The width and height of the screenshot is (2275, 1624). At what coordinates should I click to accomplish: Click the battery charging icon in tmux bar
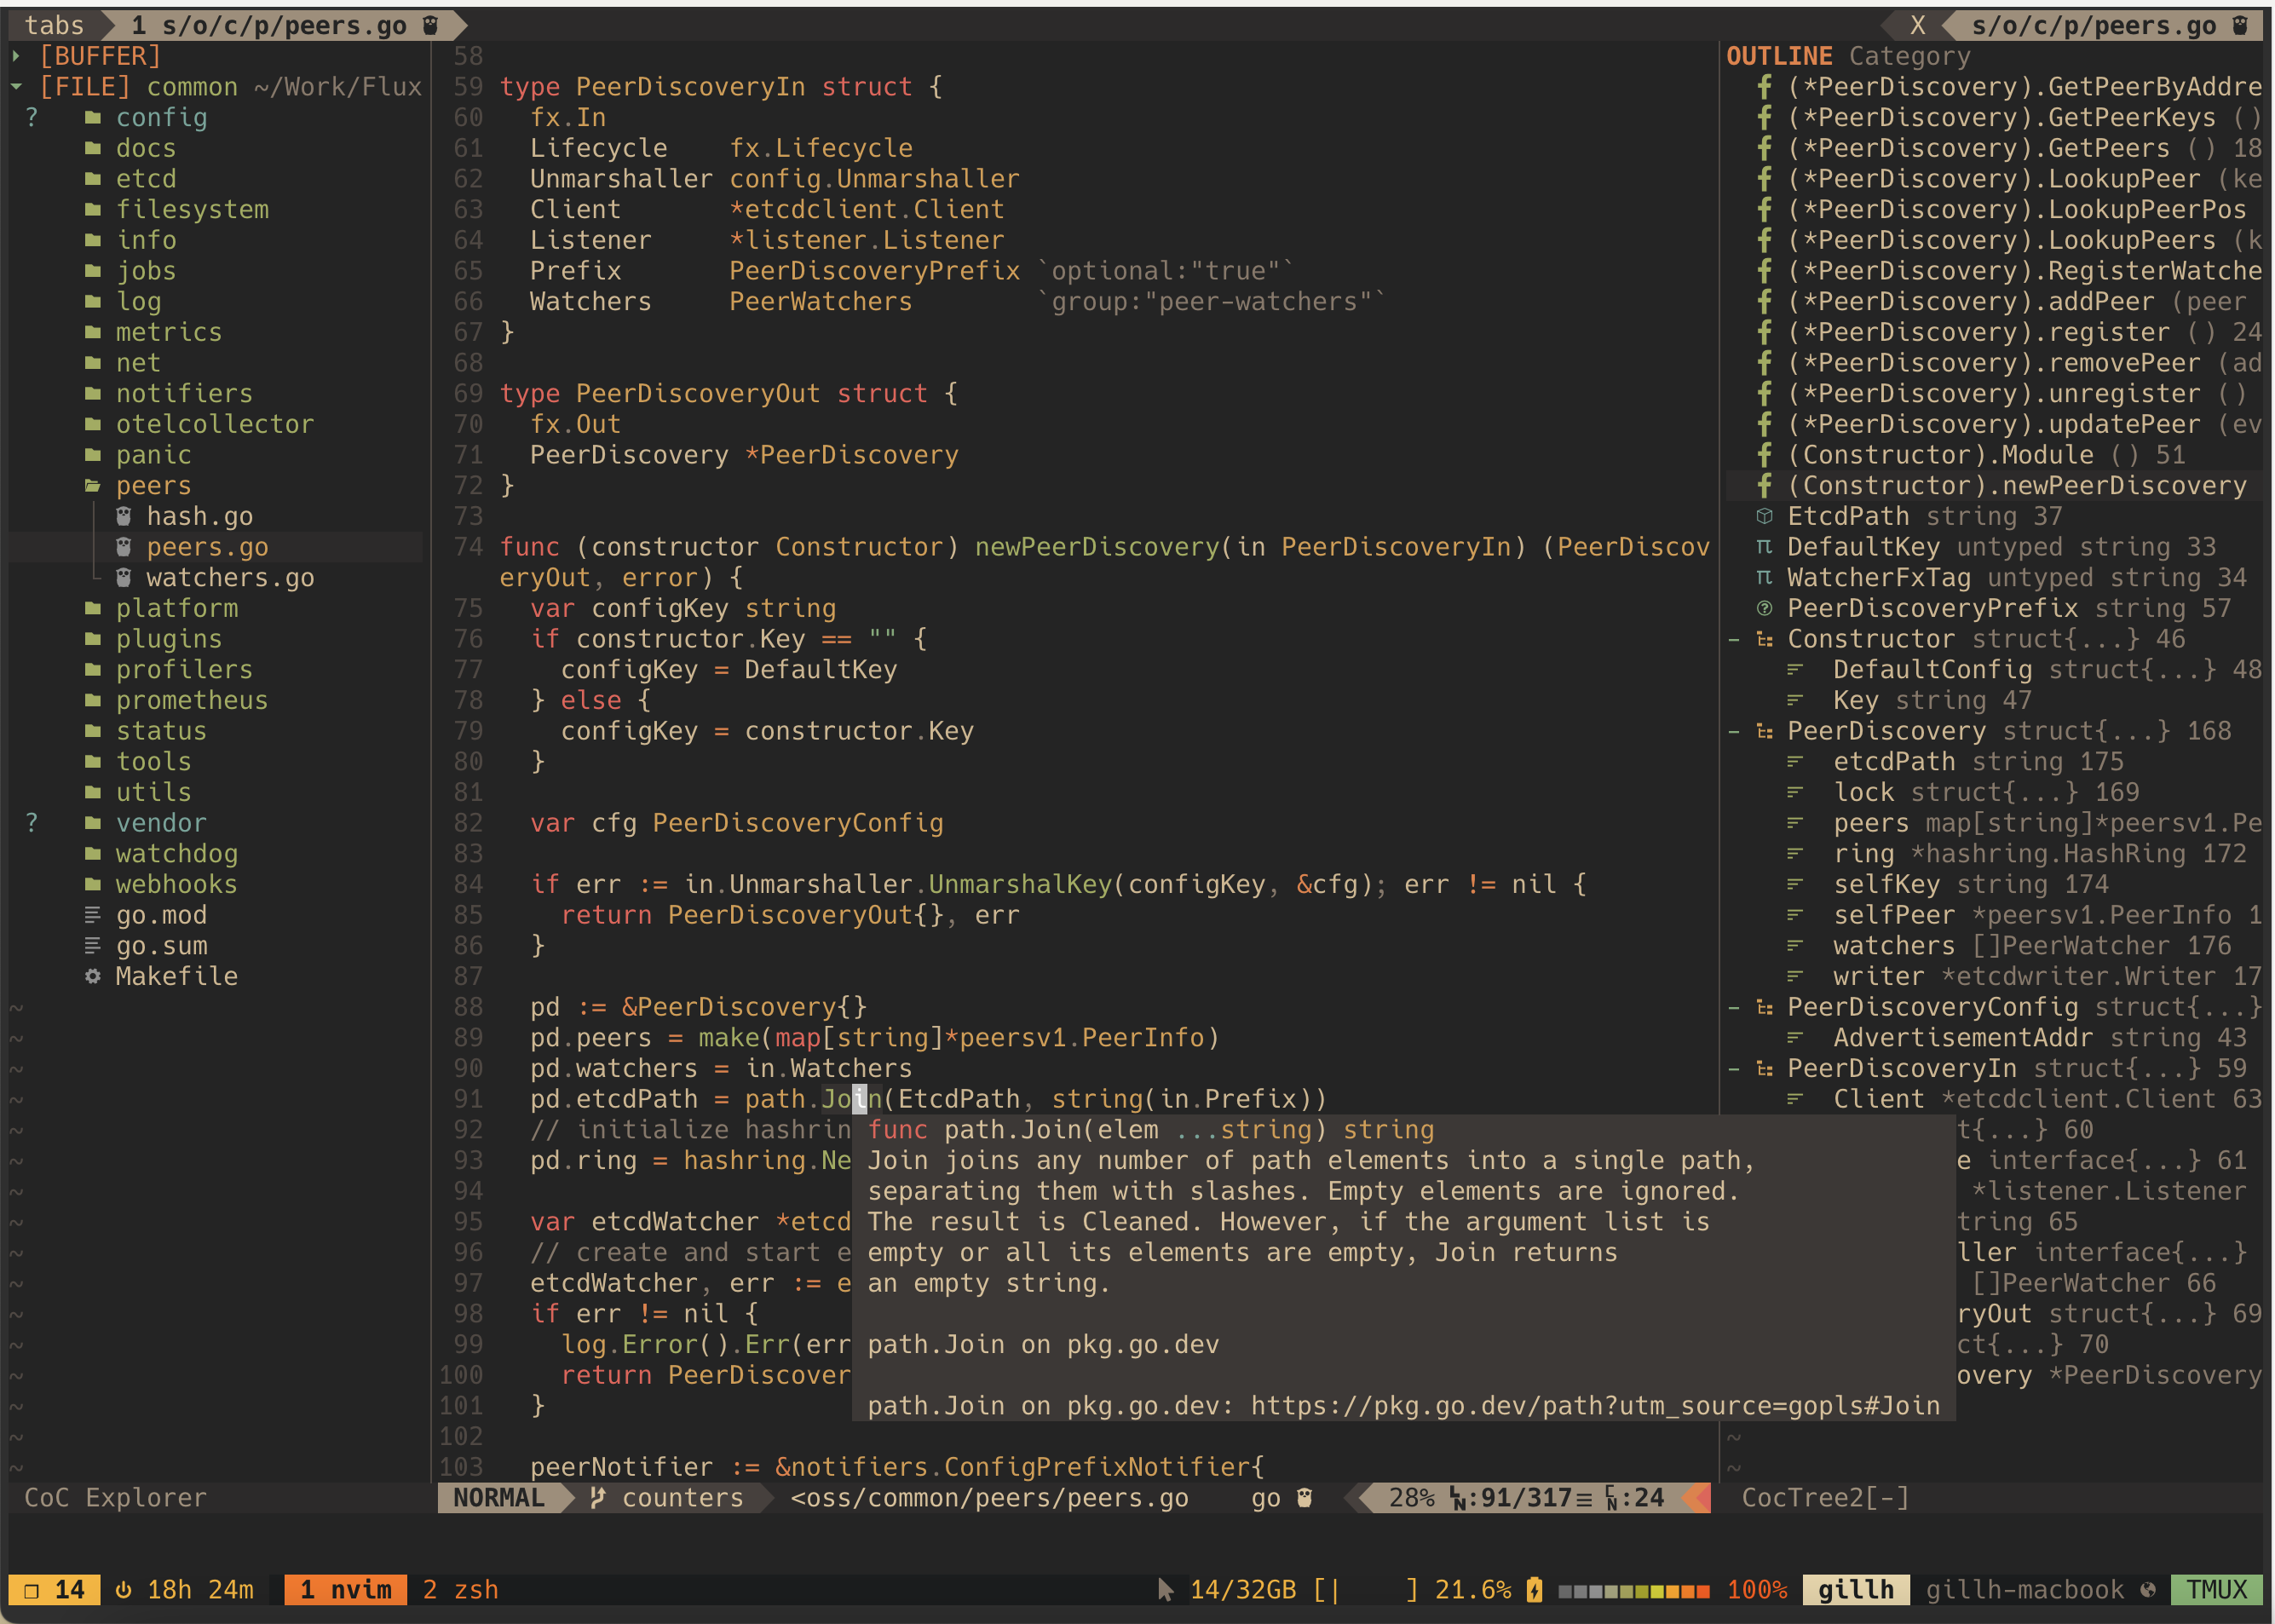coord(1534,1590)
